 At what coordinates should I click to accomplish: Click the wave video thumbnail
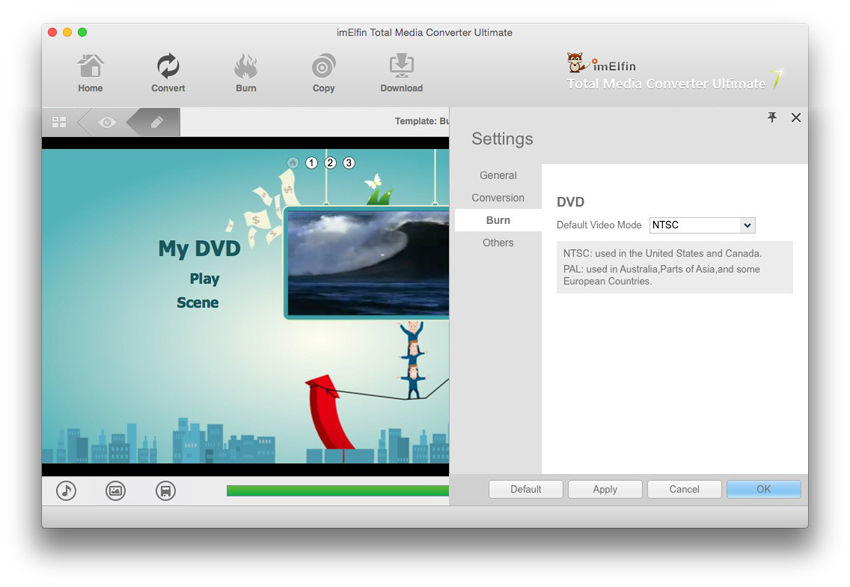(x=368, y=263)
